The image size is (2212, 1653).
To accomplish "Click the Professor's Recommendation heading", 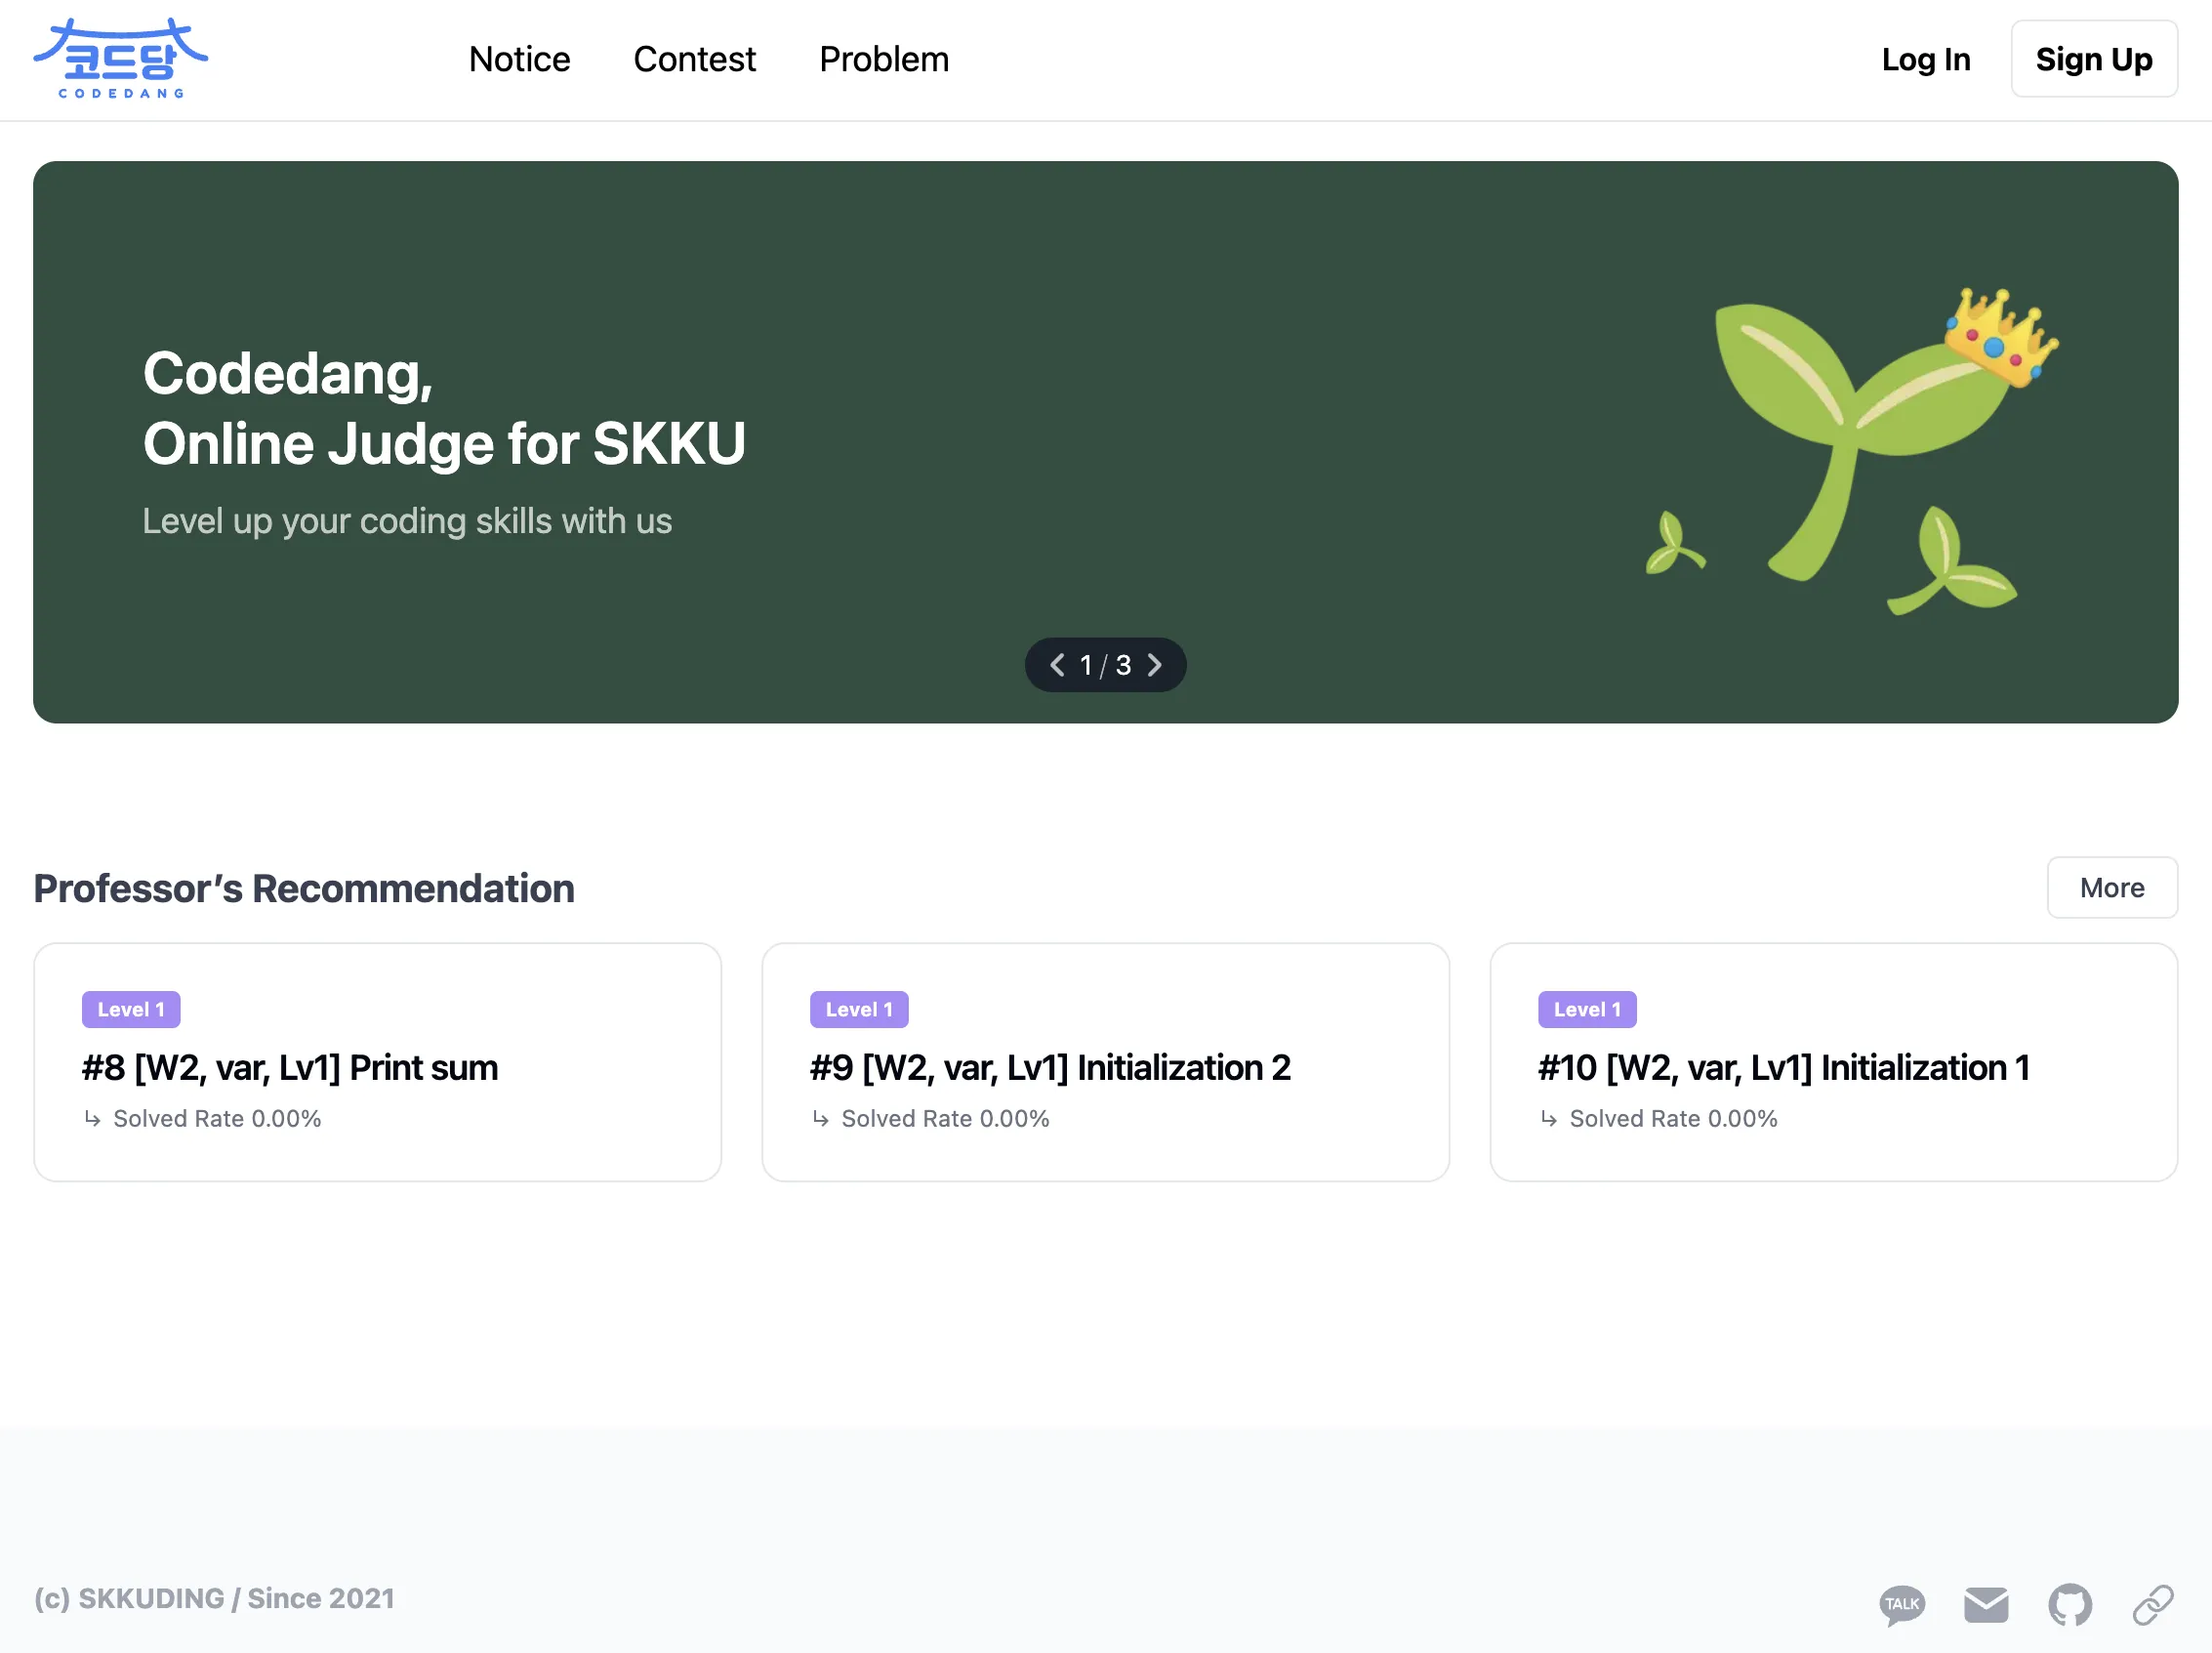I will tap(304, 888).
